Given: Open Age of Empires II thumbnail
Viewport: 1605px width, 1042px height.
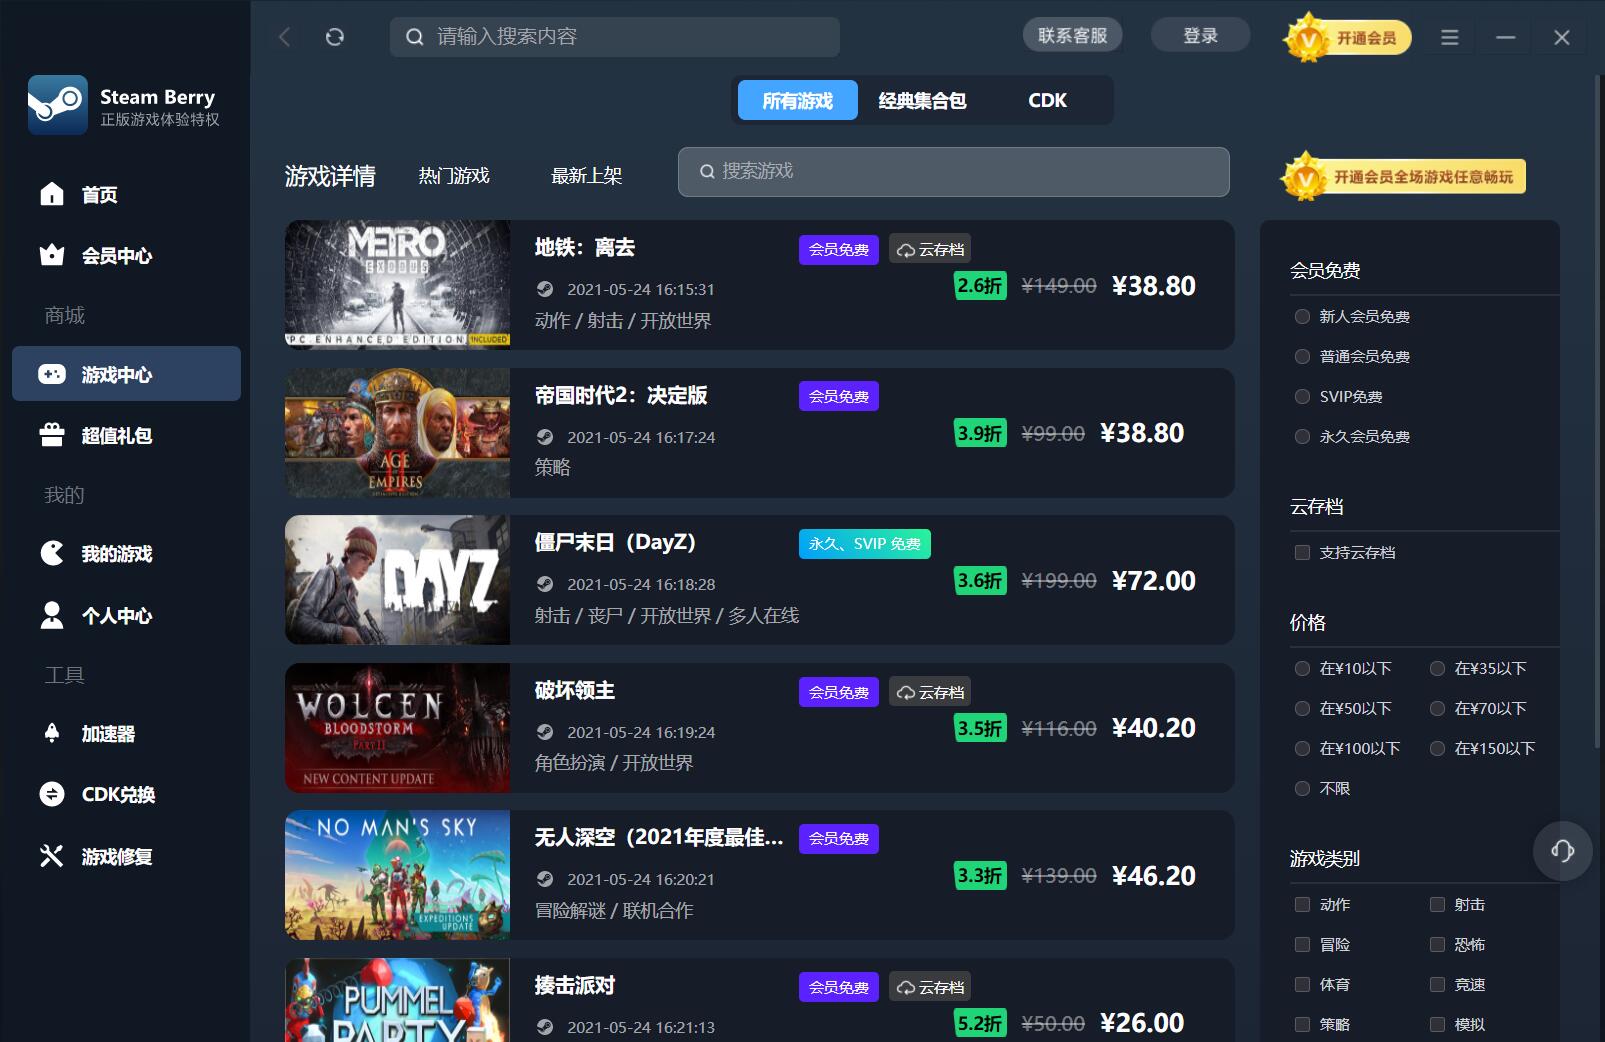Looking at the screenshot, I should pos(397,433).
